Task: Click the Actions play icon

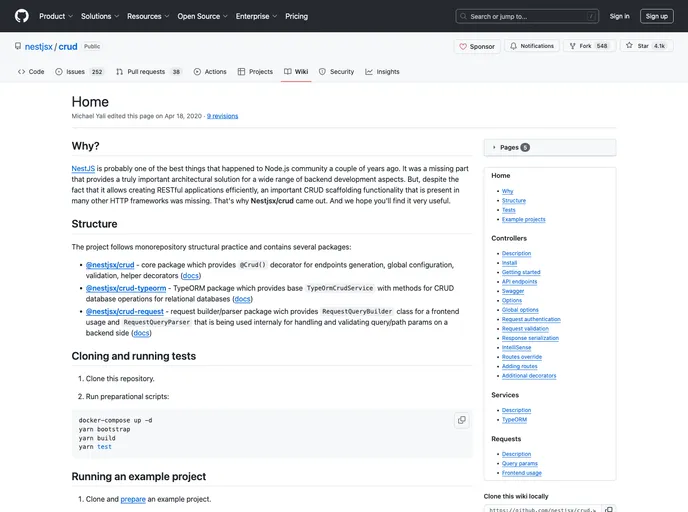Action: pyautogui.click(x=197, y=72)
